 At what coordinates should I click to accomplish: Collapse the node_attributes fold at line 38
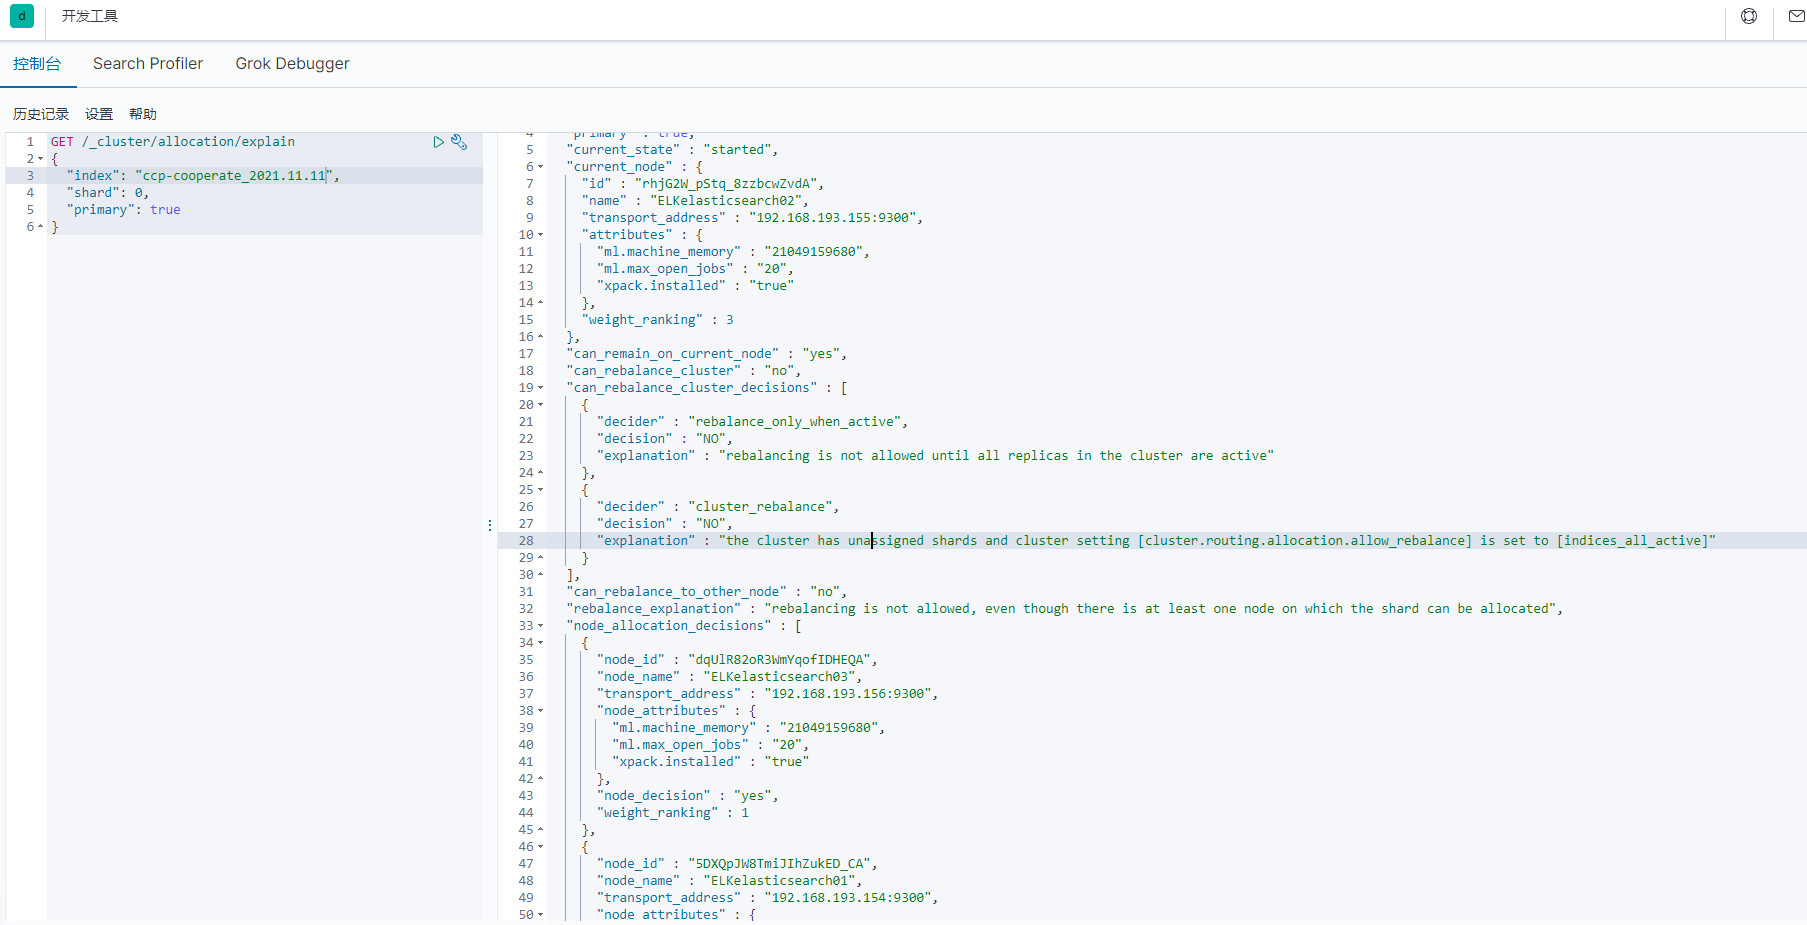pyautogui.click(x=541, y=711)
